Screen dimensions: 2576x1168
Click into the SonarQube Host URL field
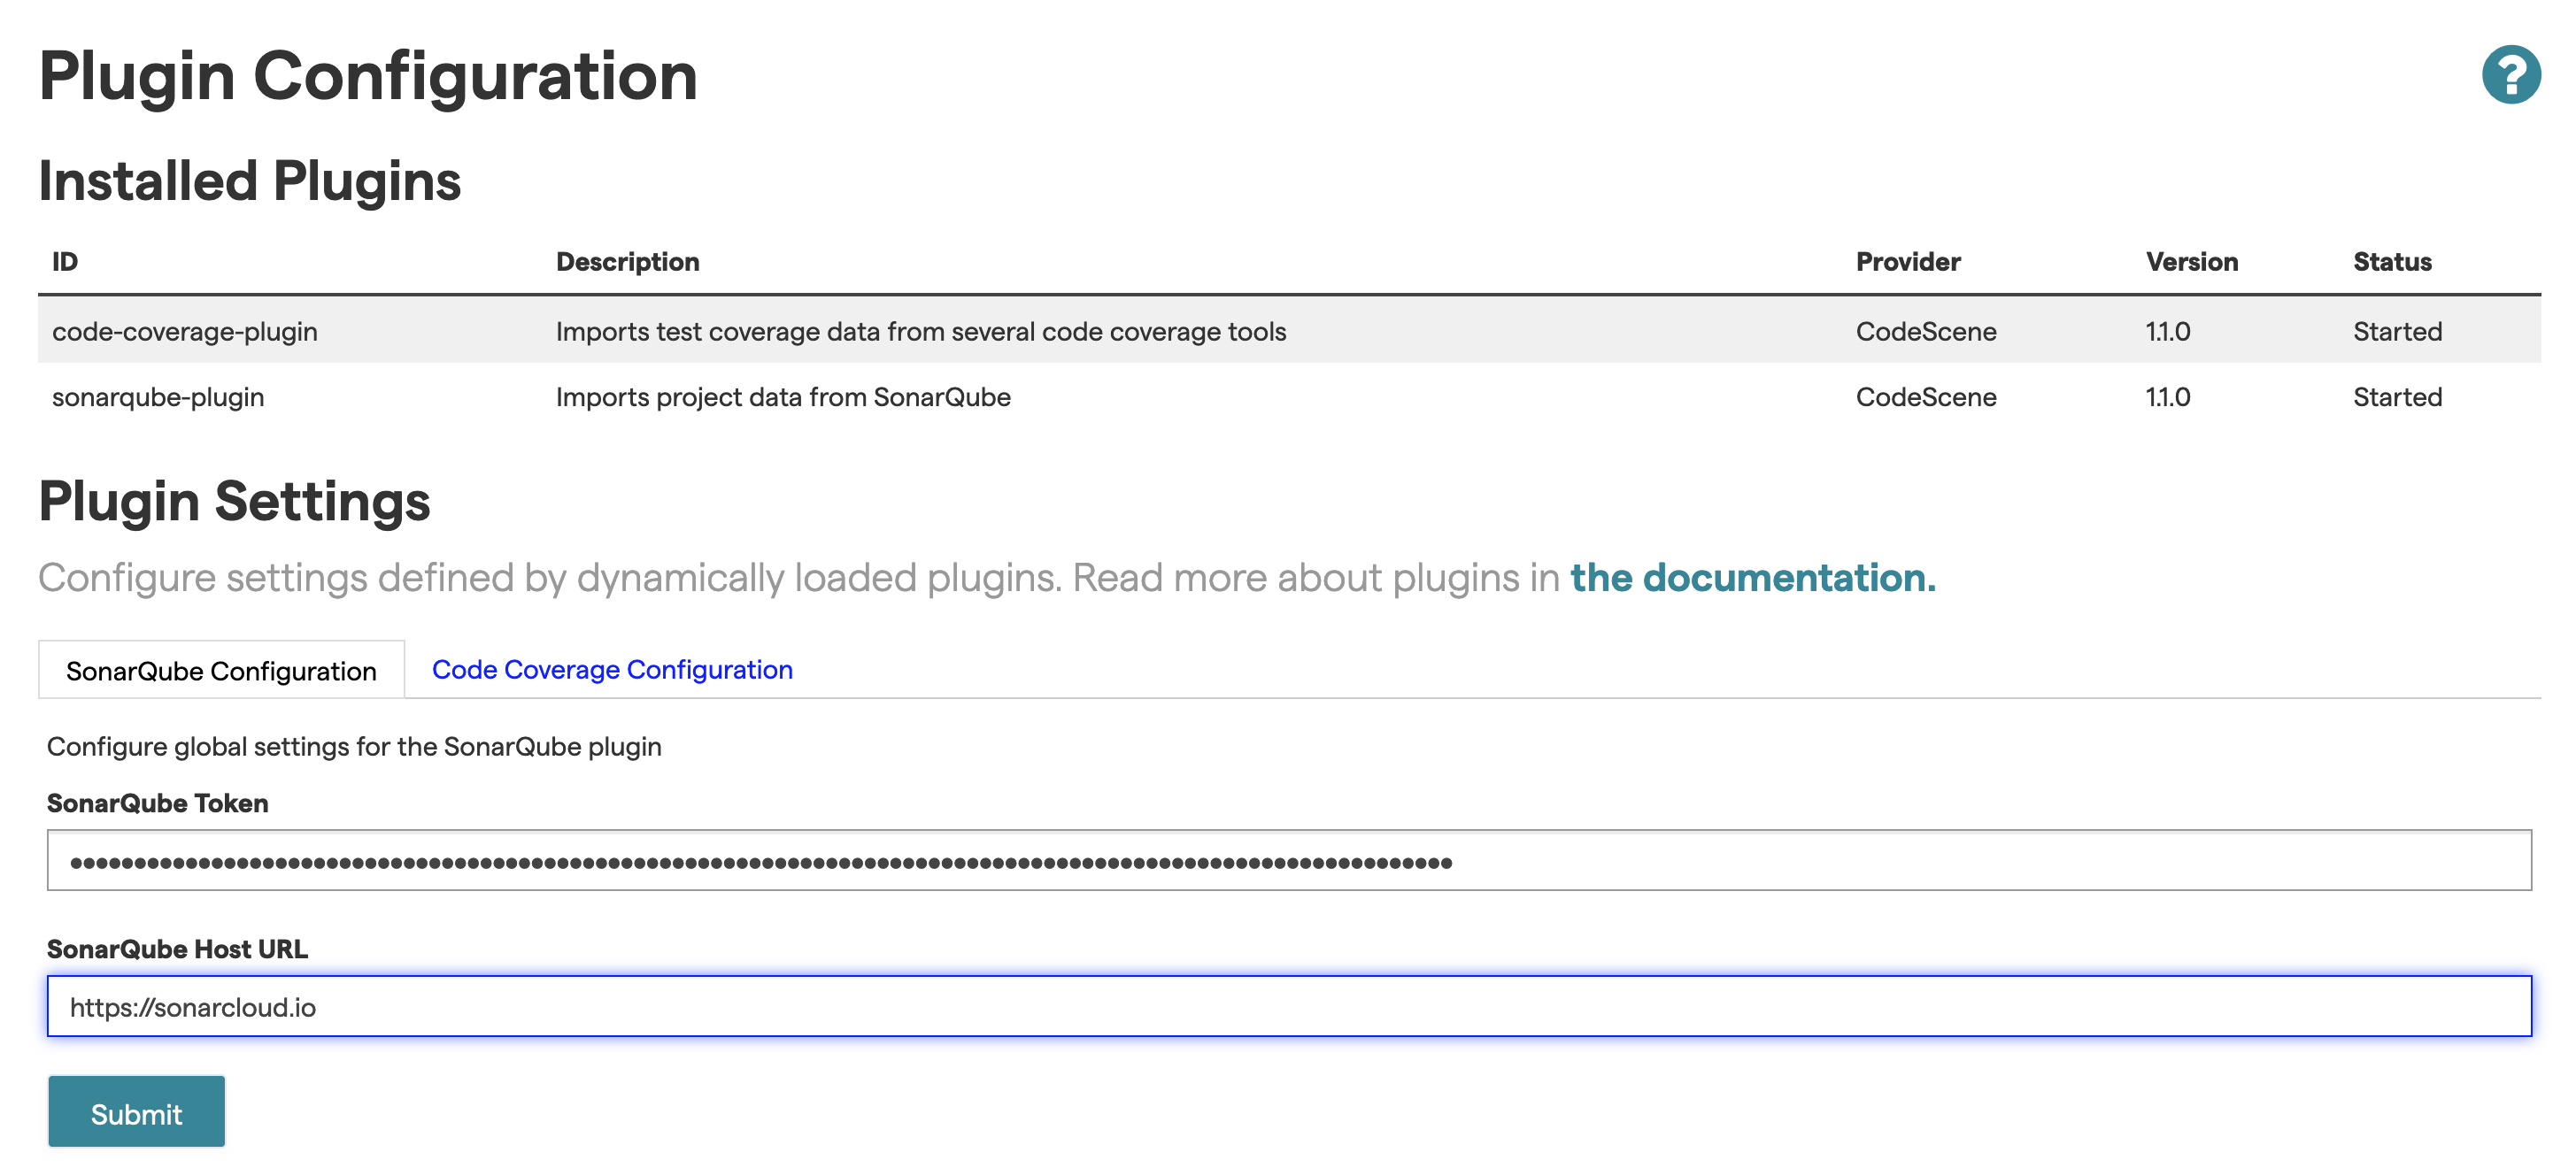(x=1288, y=1006)
